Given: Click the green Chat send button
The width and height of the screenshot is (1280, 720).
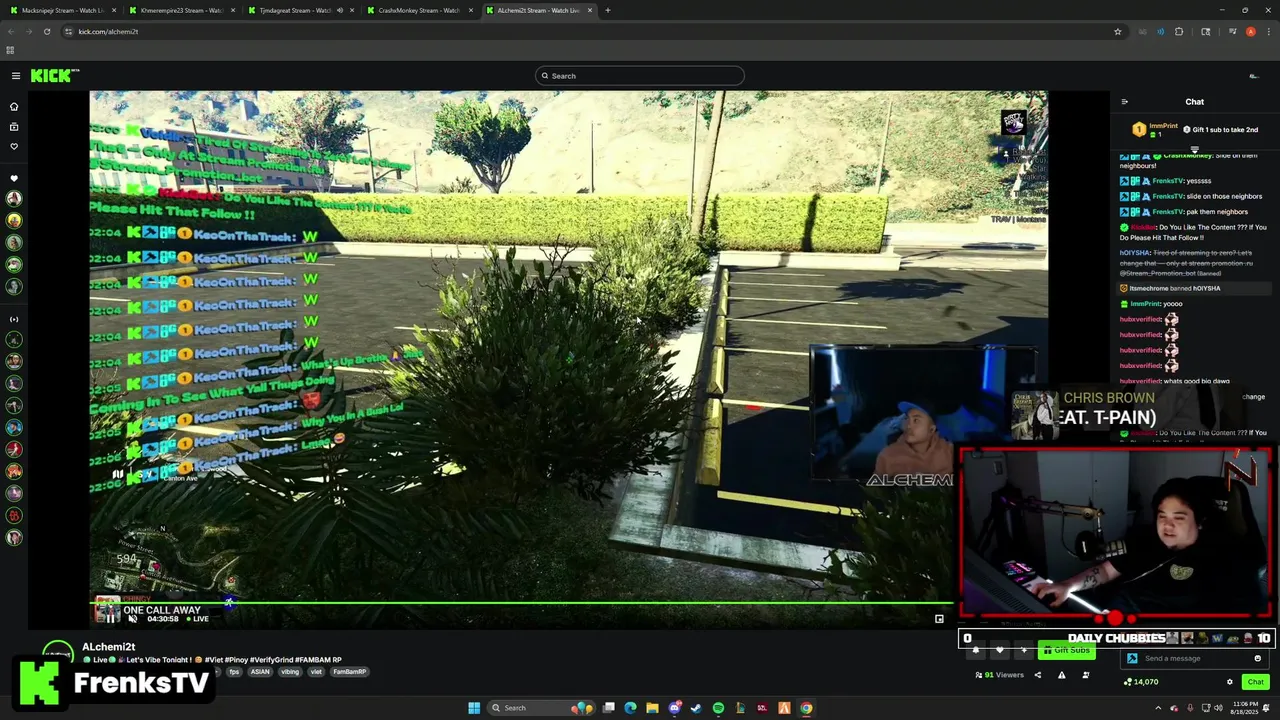Looking at the screenshot, I should pyautogui.click(x=1255, y=682).
